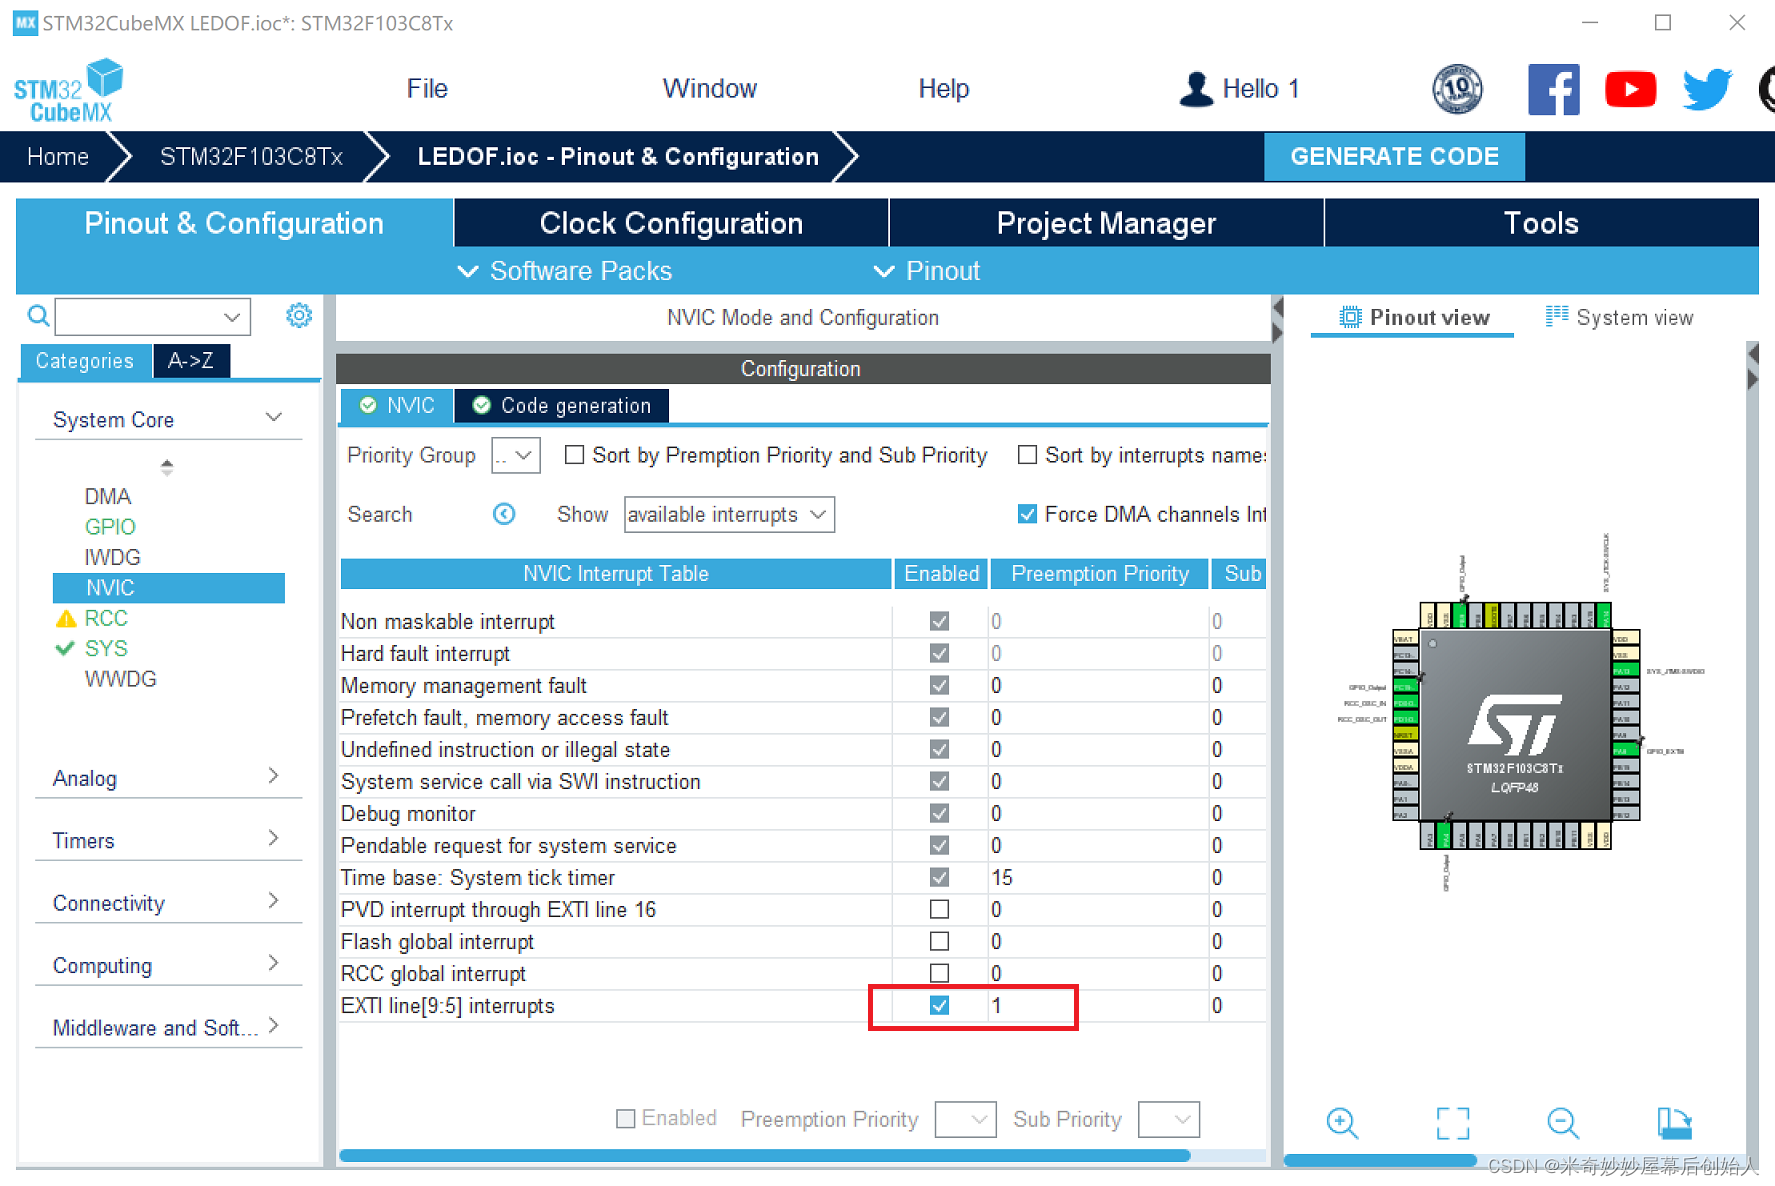Click the search magnifier icon in categories panel
This screenshot has height=1186, width=1775.
38,316
